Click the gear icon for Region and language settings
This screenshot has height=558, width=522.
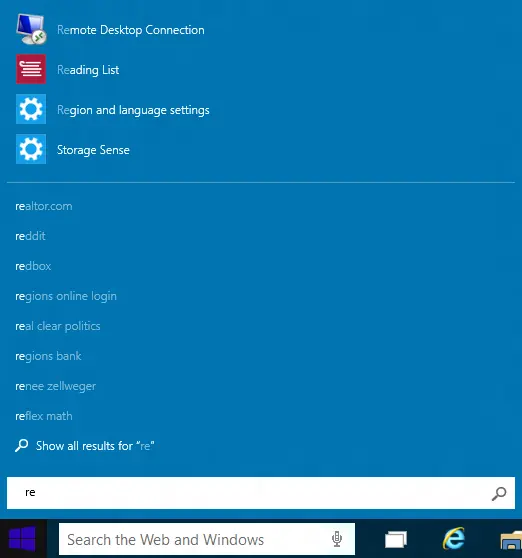click(x=31, y=109)
